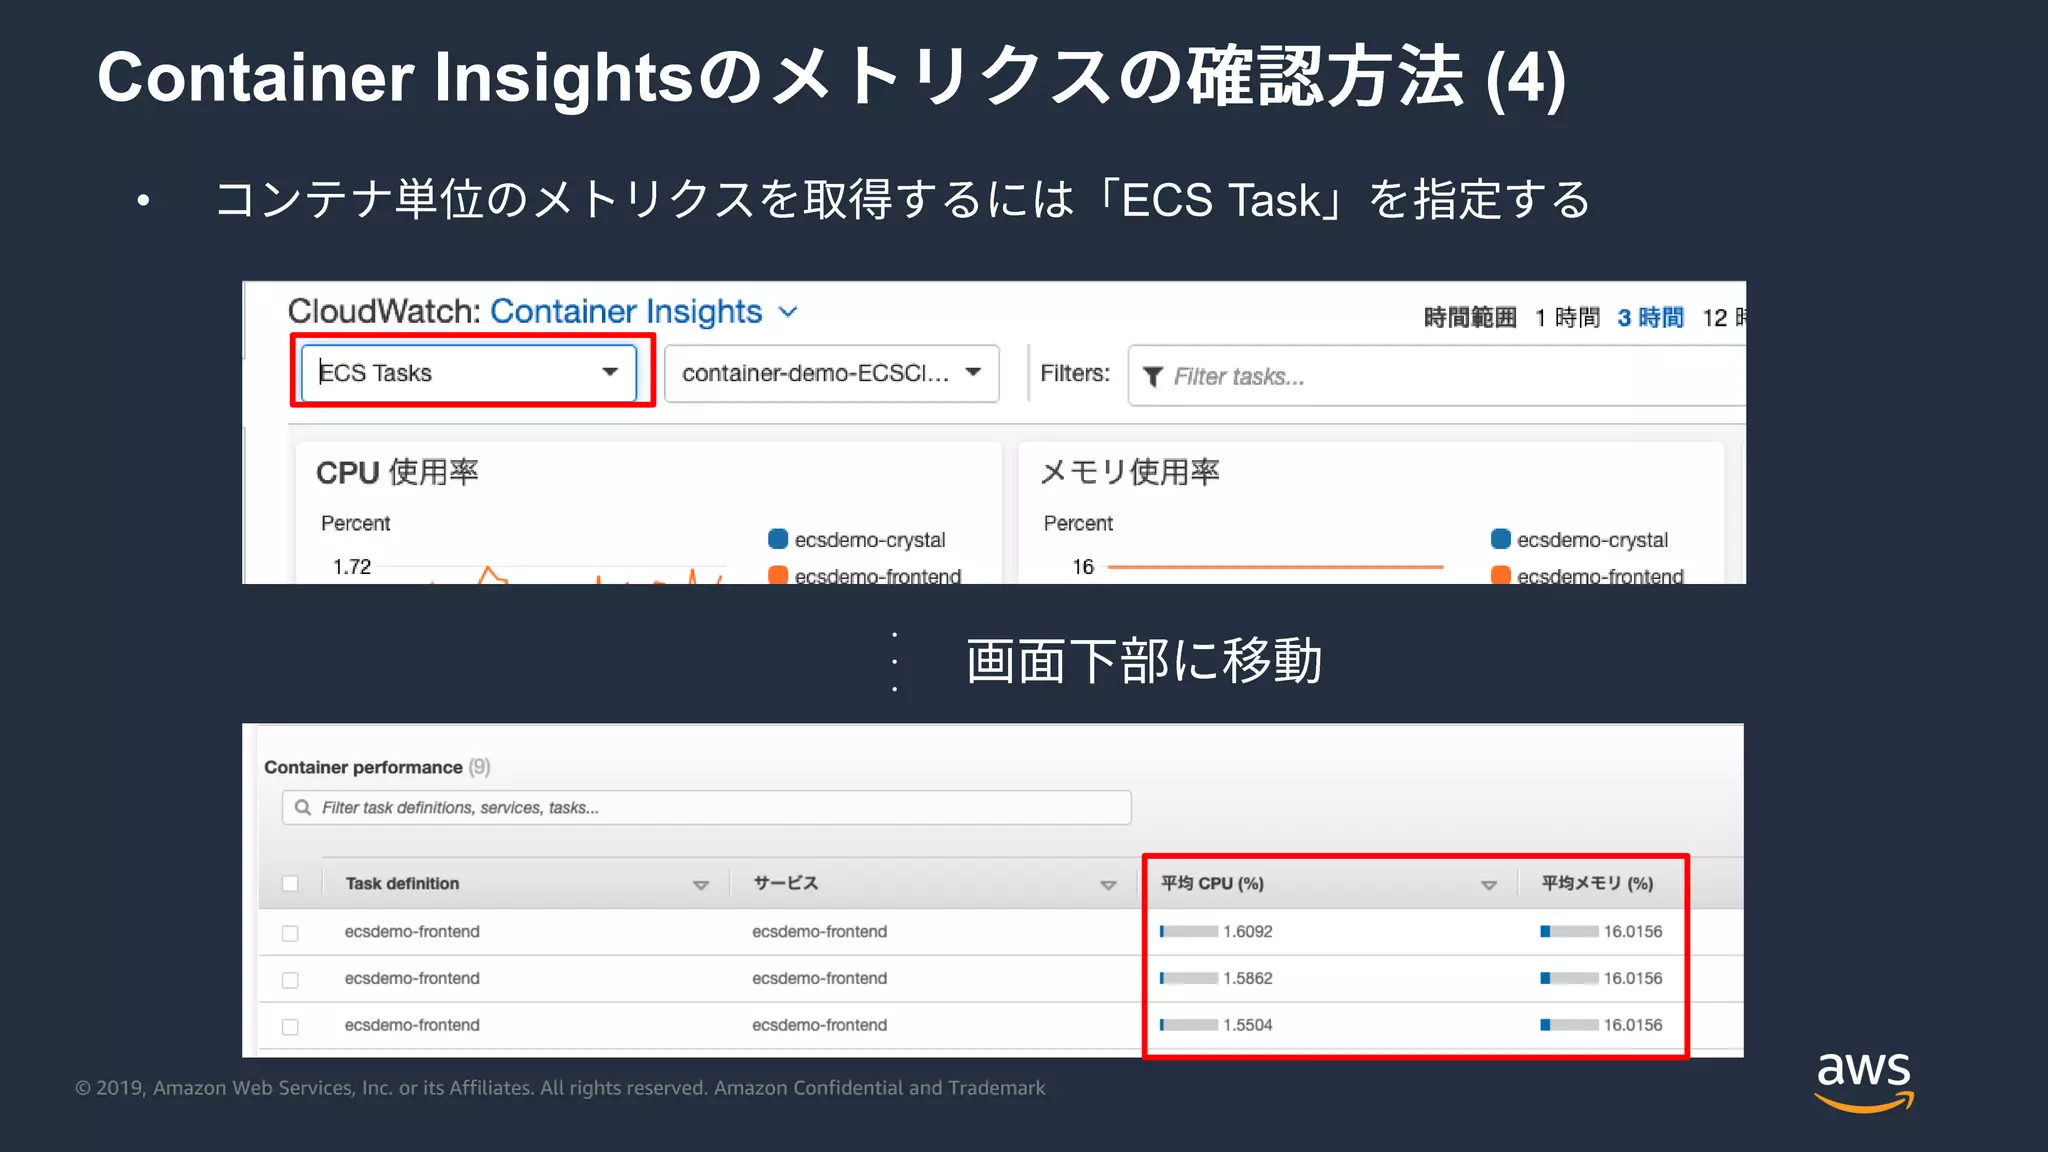
Task: Click the サービス column header
Action: coord(786,883)
